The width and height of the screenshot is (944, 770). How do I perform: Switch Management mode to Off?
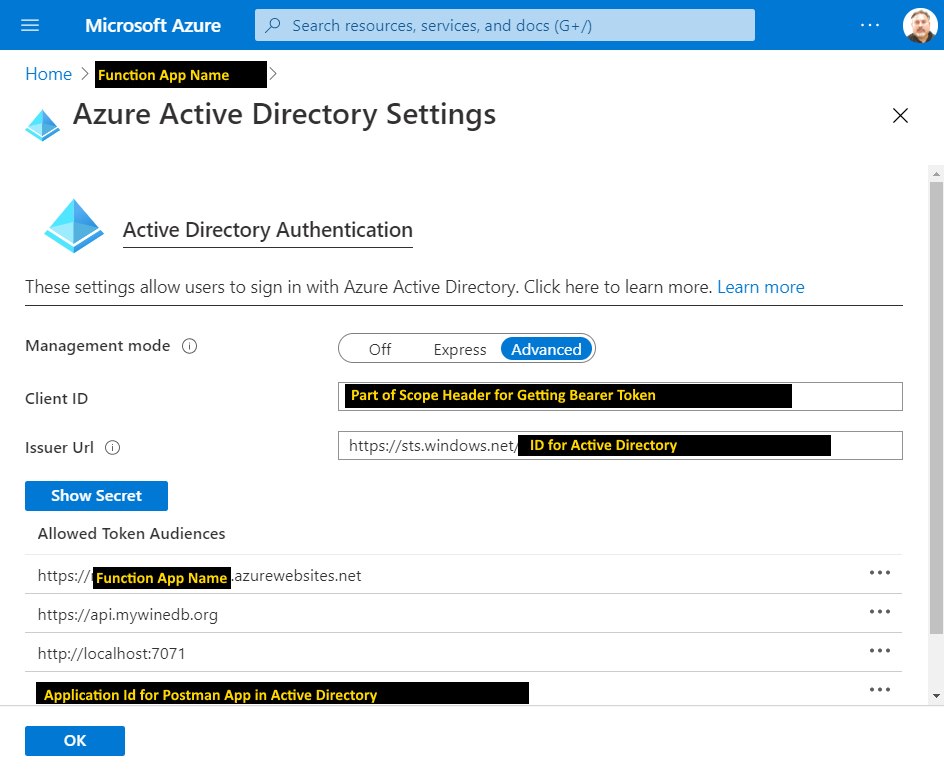[380, 349]
